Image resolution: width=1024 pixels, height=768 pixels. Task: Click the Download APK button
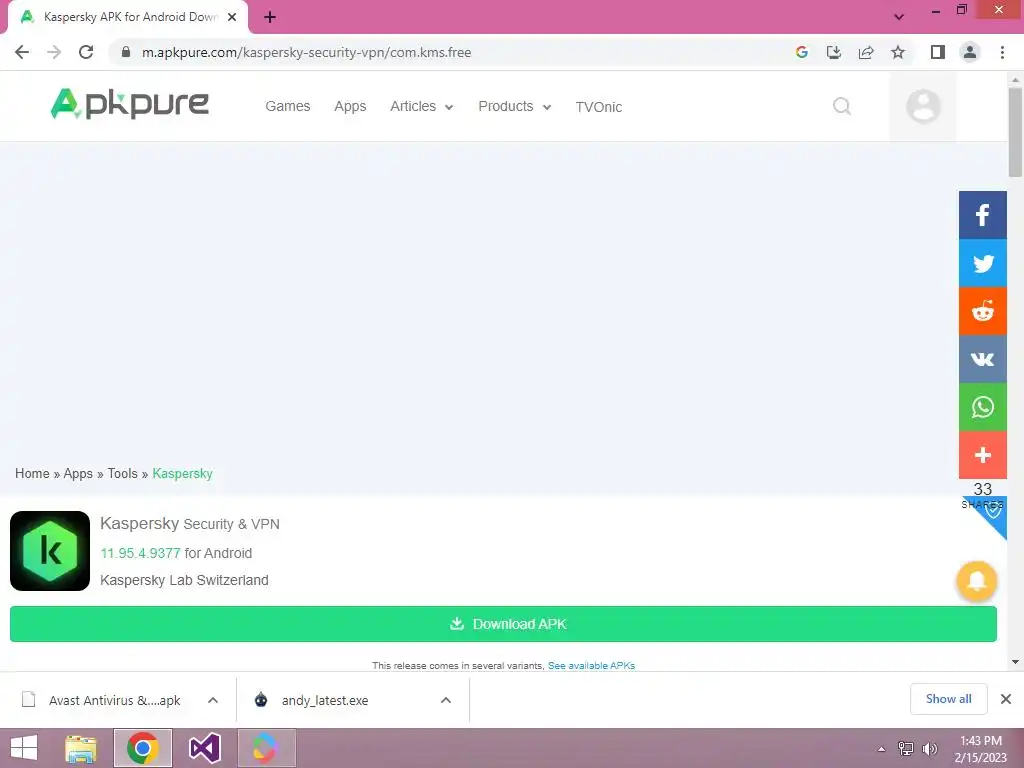(x=503, y=624)
